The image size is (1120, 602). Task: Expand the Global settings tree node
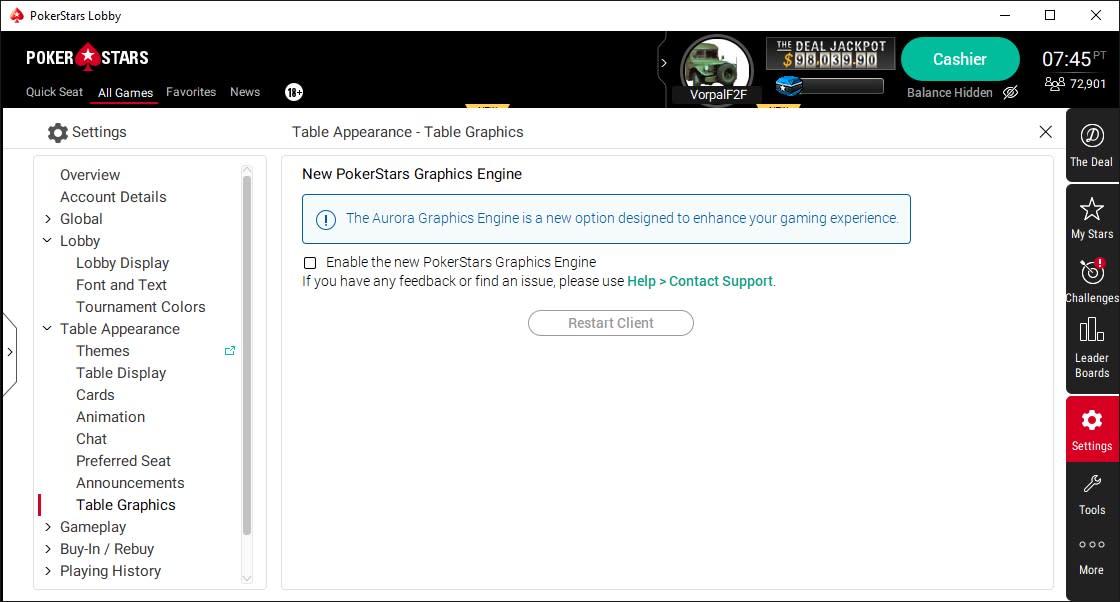click(x=48, y=219)
